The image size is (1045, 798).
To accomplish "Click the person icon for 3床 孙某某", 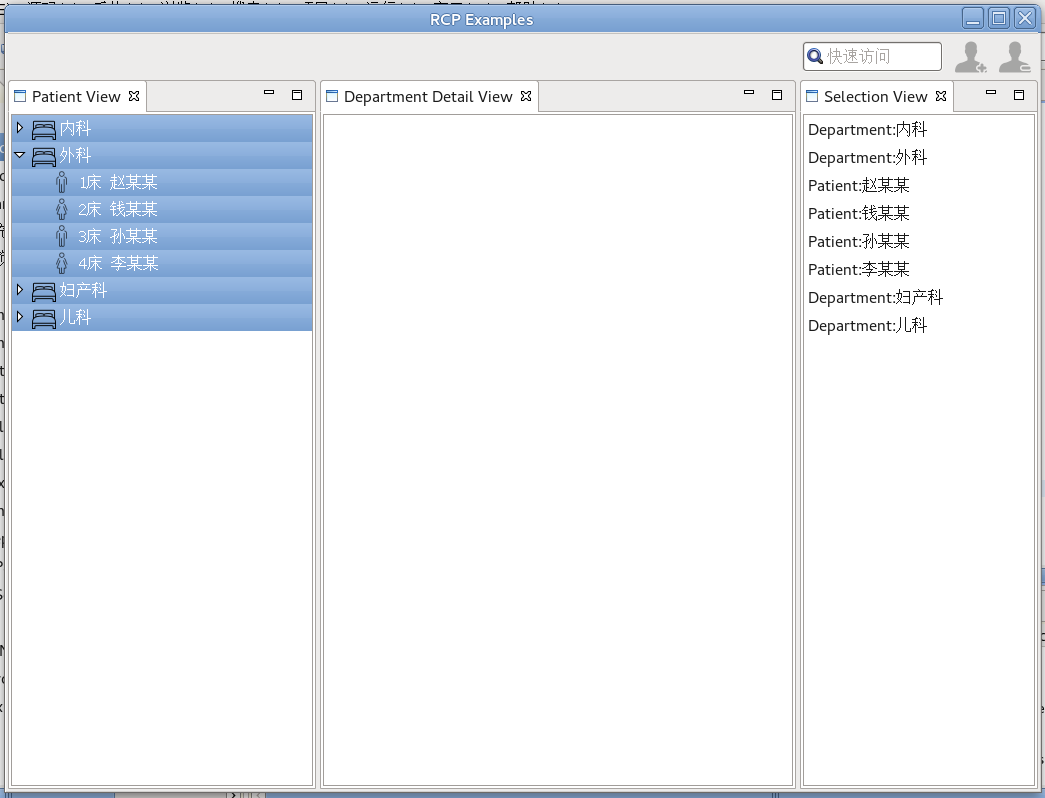I will pyautogui.click(x=62, y=236).
